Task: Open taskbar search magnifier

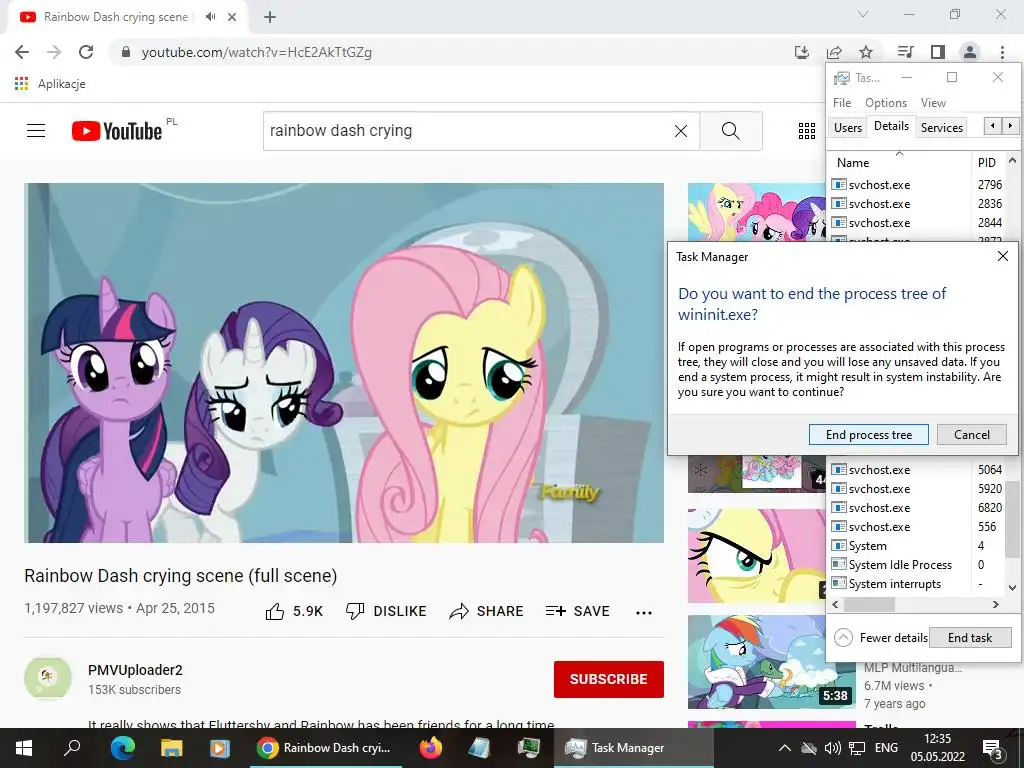Action: click(x=72, y=748)
